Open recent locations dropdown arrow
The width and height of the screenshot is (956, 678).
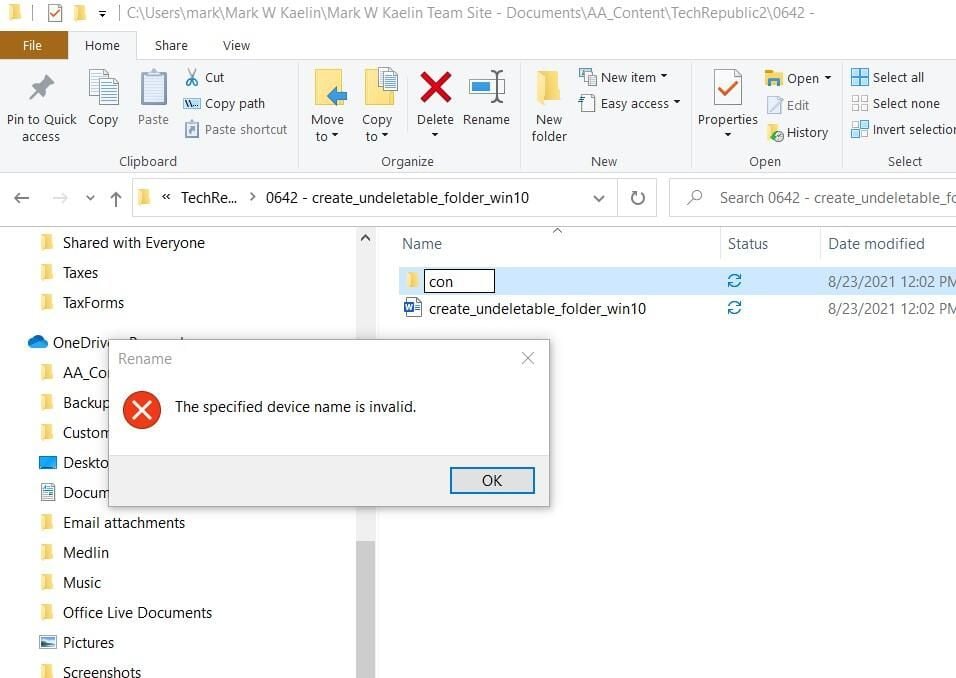(90, 198)
